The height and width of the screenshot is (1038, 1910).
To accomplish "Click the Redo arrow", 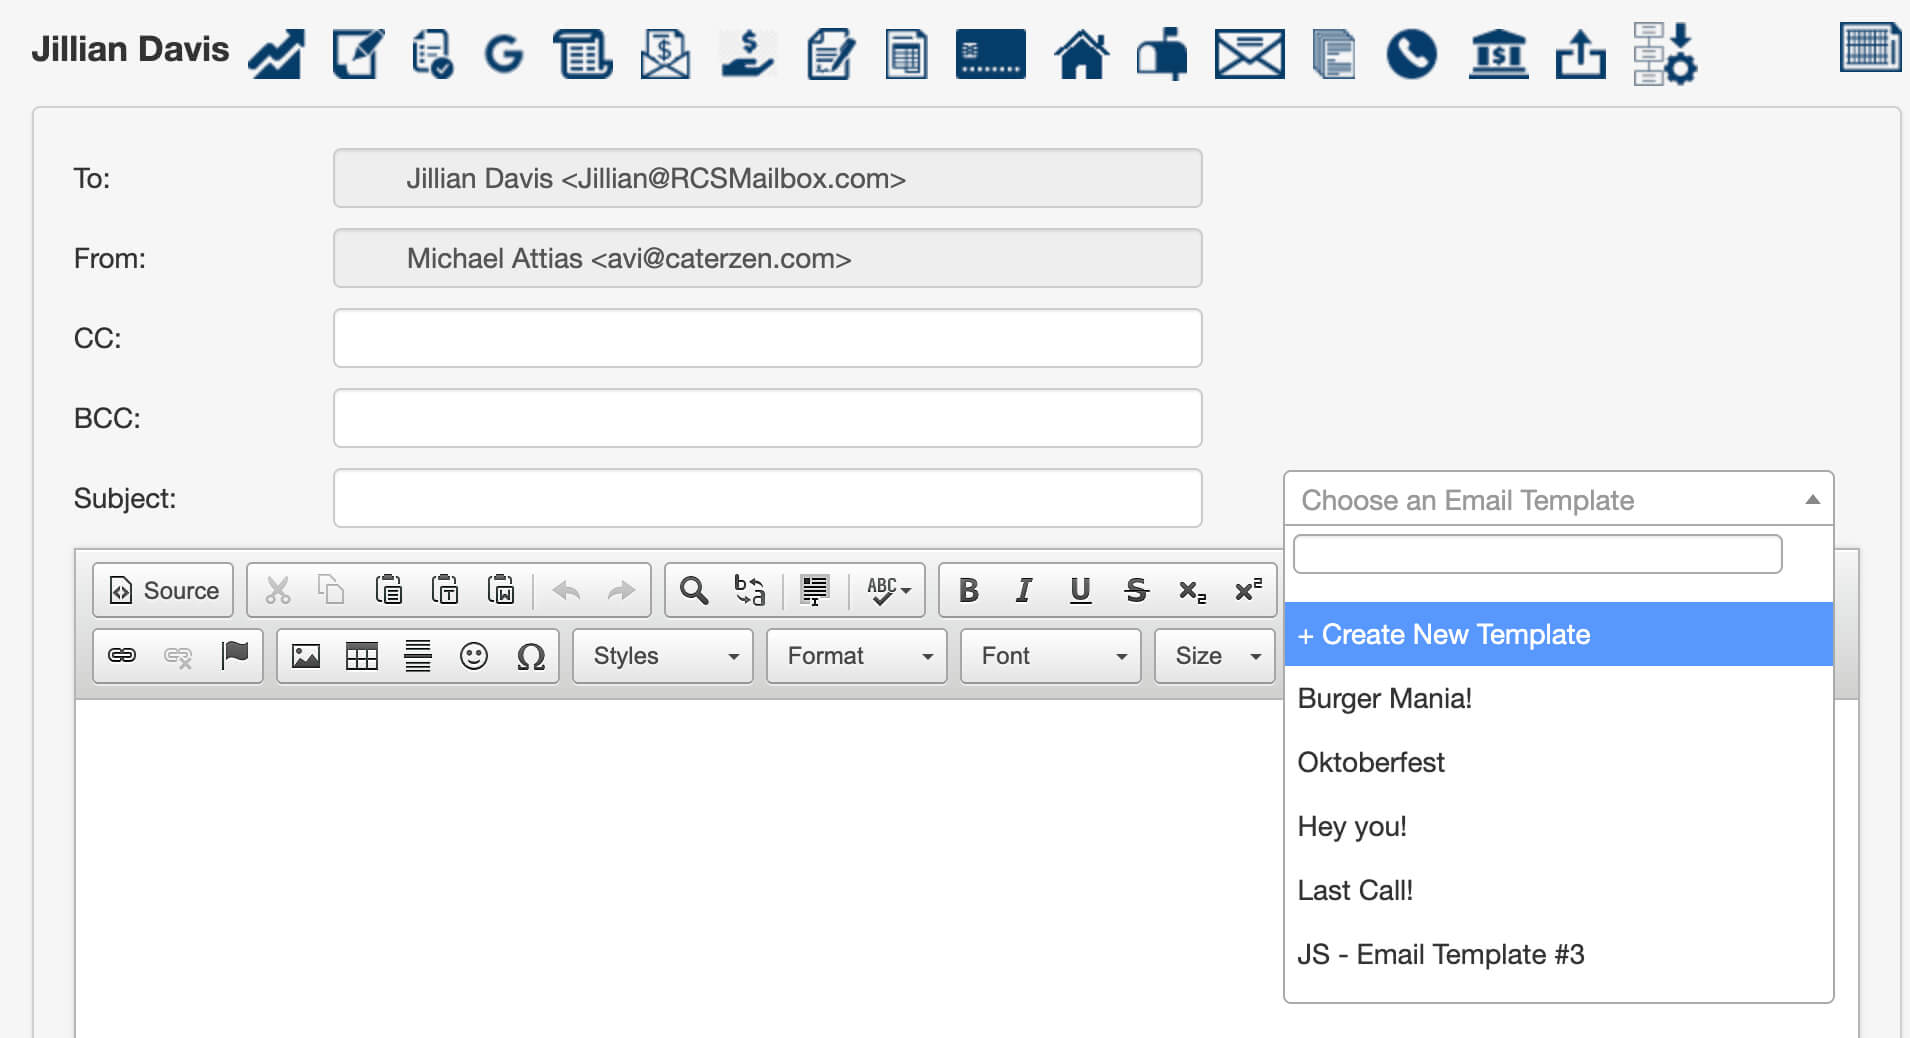I will click(621, 590).
